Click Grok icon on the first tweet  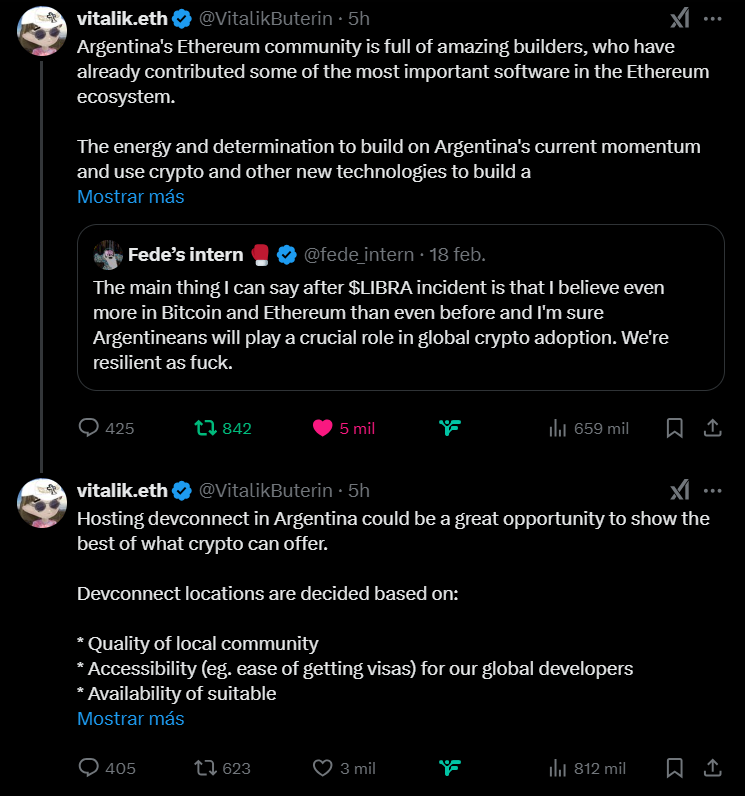pos(679,19)
